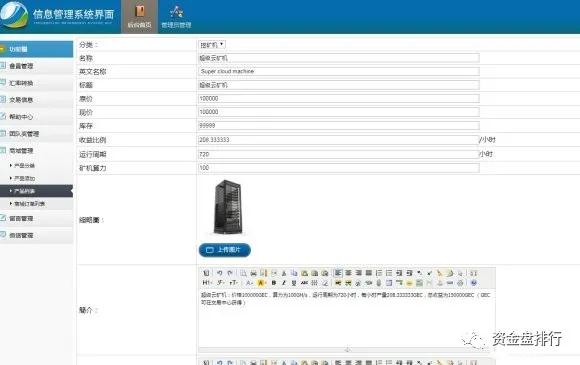Focus the 运行周期 field showing 720
Image resolution: width=580 pixels, height=365 pixels.
coord(338,154)
